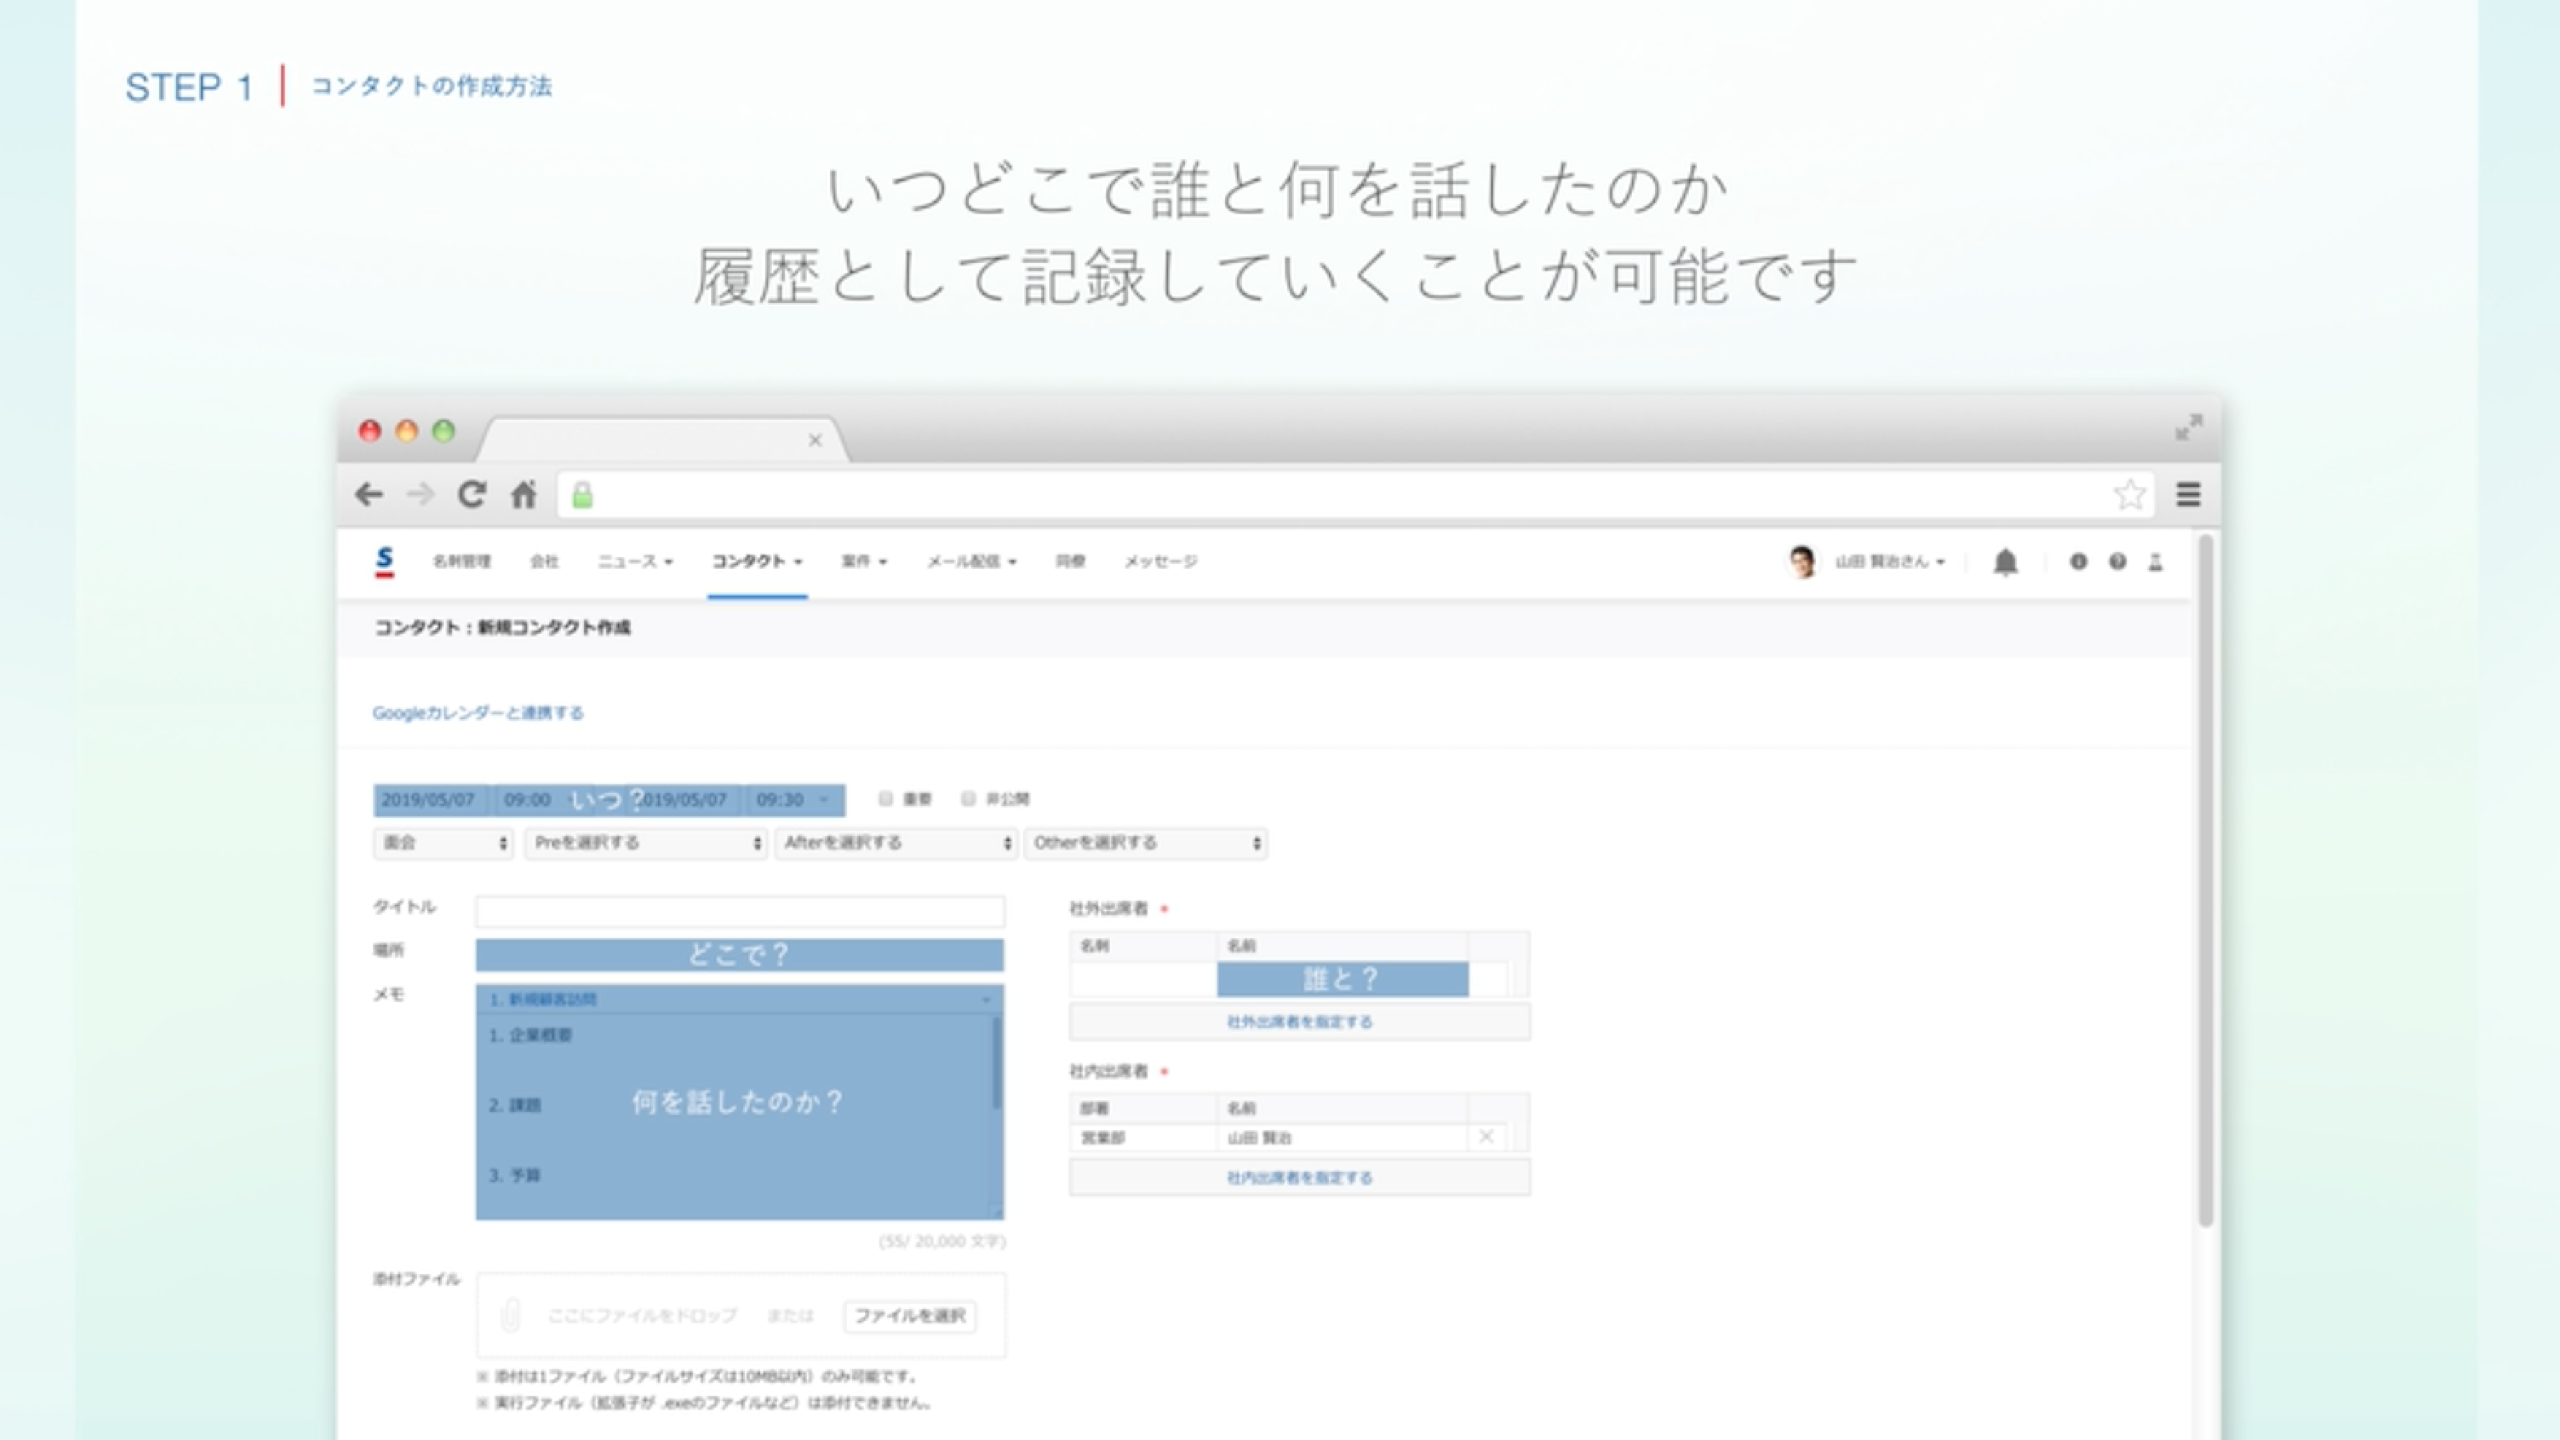
Task: Open the 名刺管理 nav item
Action: coord(462,562)
